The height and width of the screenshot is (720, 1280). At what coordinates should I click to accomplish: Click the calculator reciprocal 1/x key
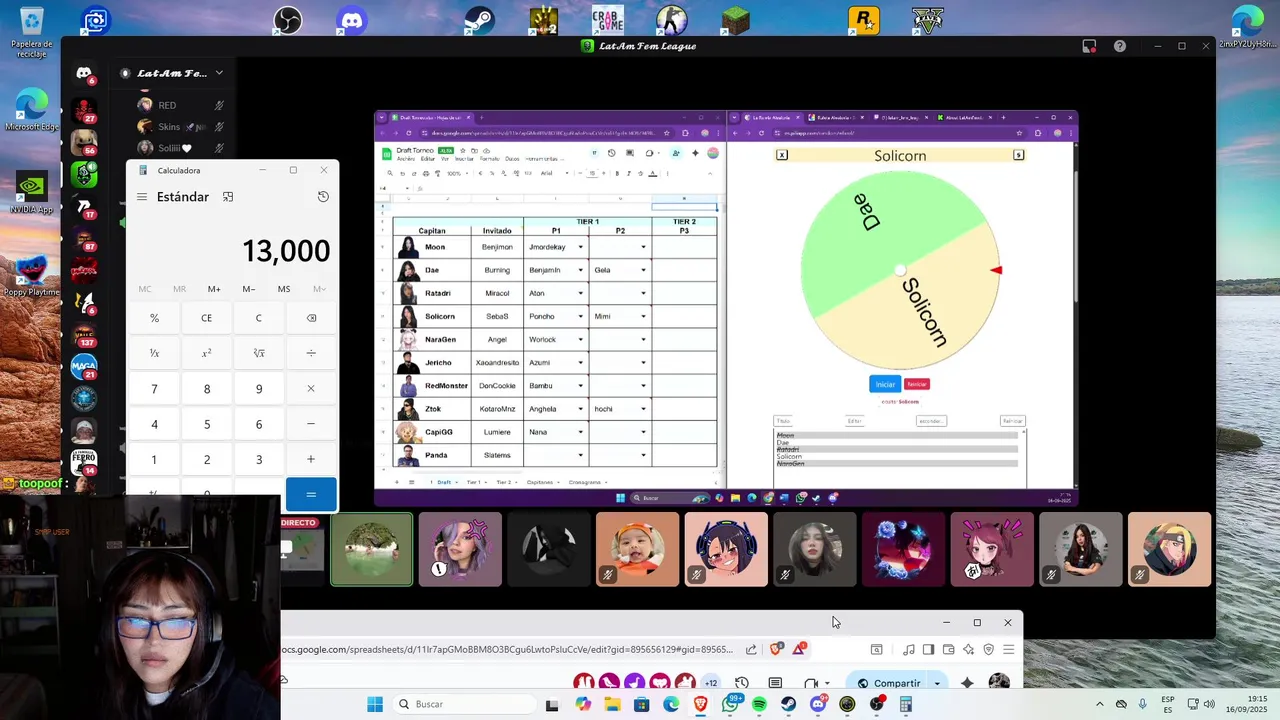click(x=154, y=353)
